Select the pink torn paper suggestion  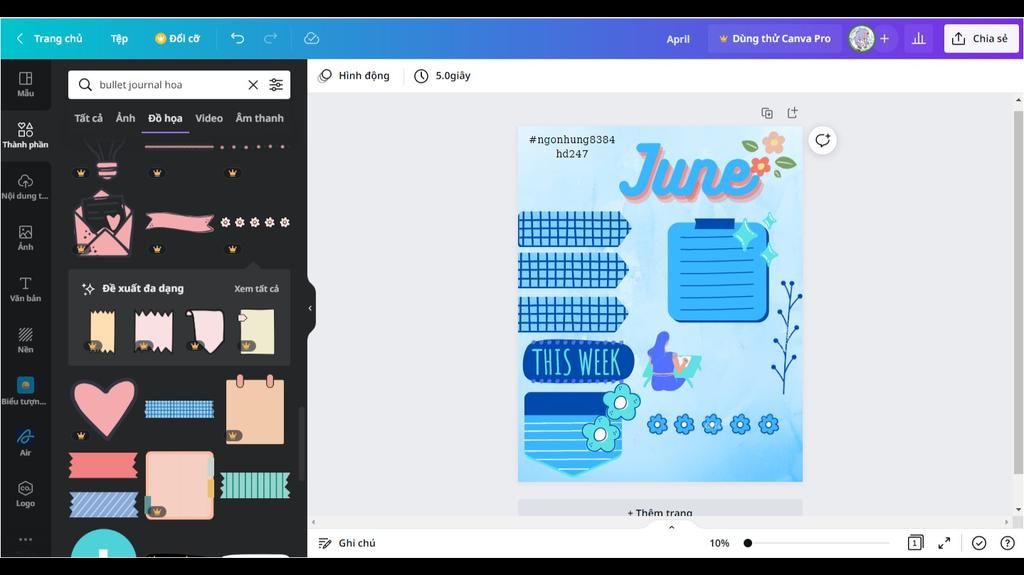(x=153, y=332)
